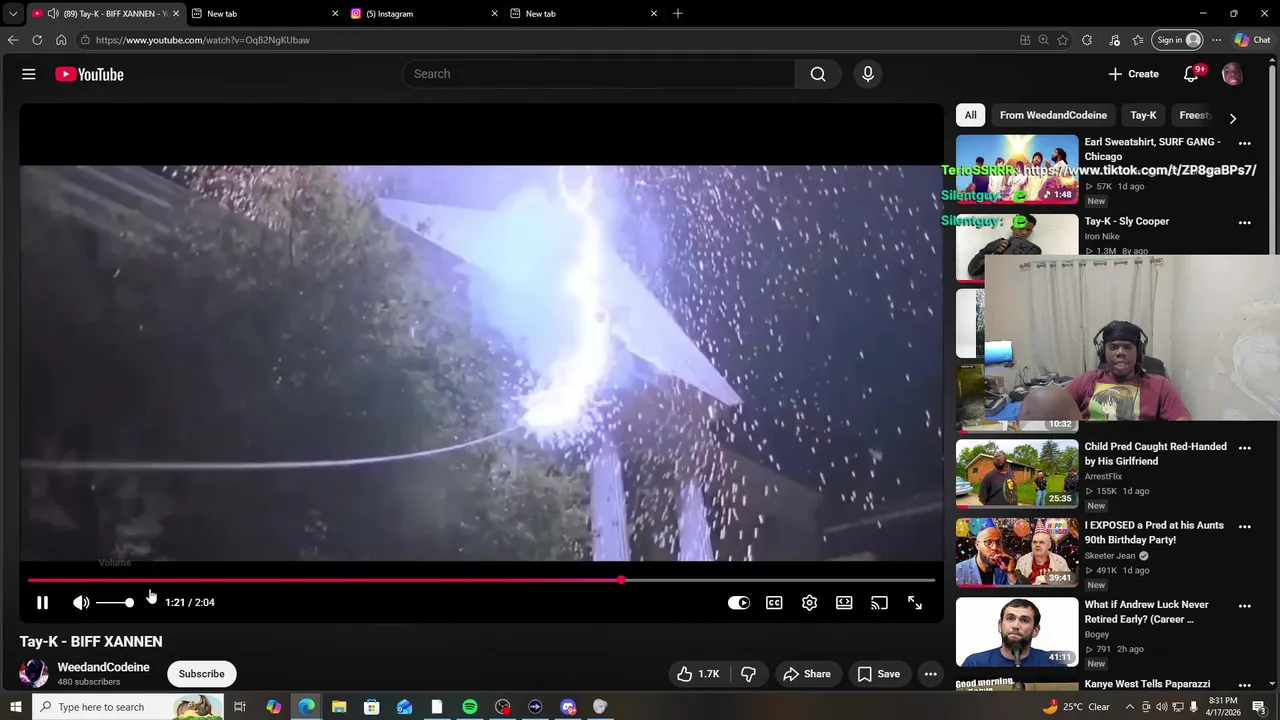The width and height of the screenshot is (1280, 720).
Task: Open the I EXPOSED a Pred thumbnail
Action: click(x=1017, y=553)
